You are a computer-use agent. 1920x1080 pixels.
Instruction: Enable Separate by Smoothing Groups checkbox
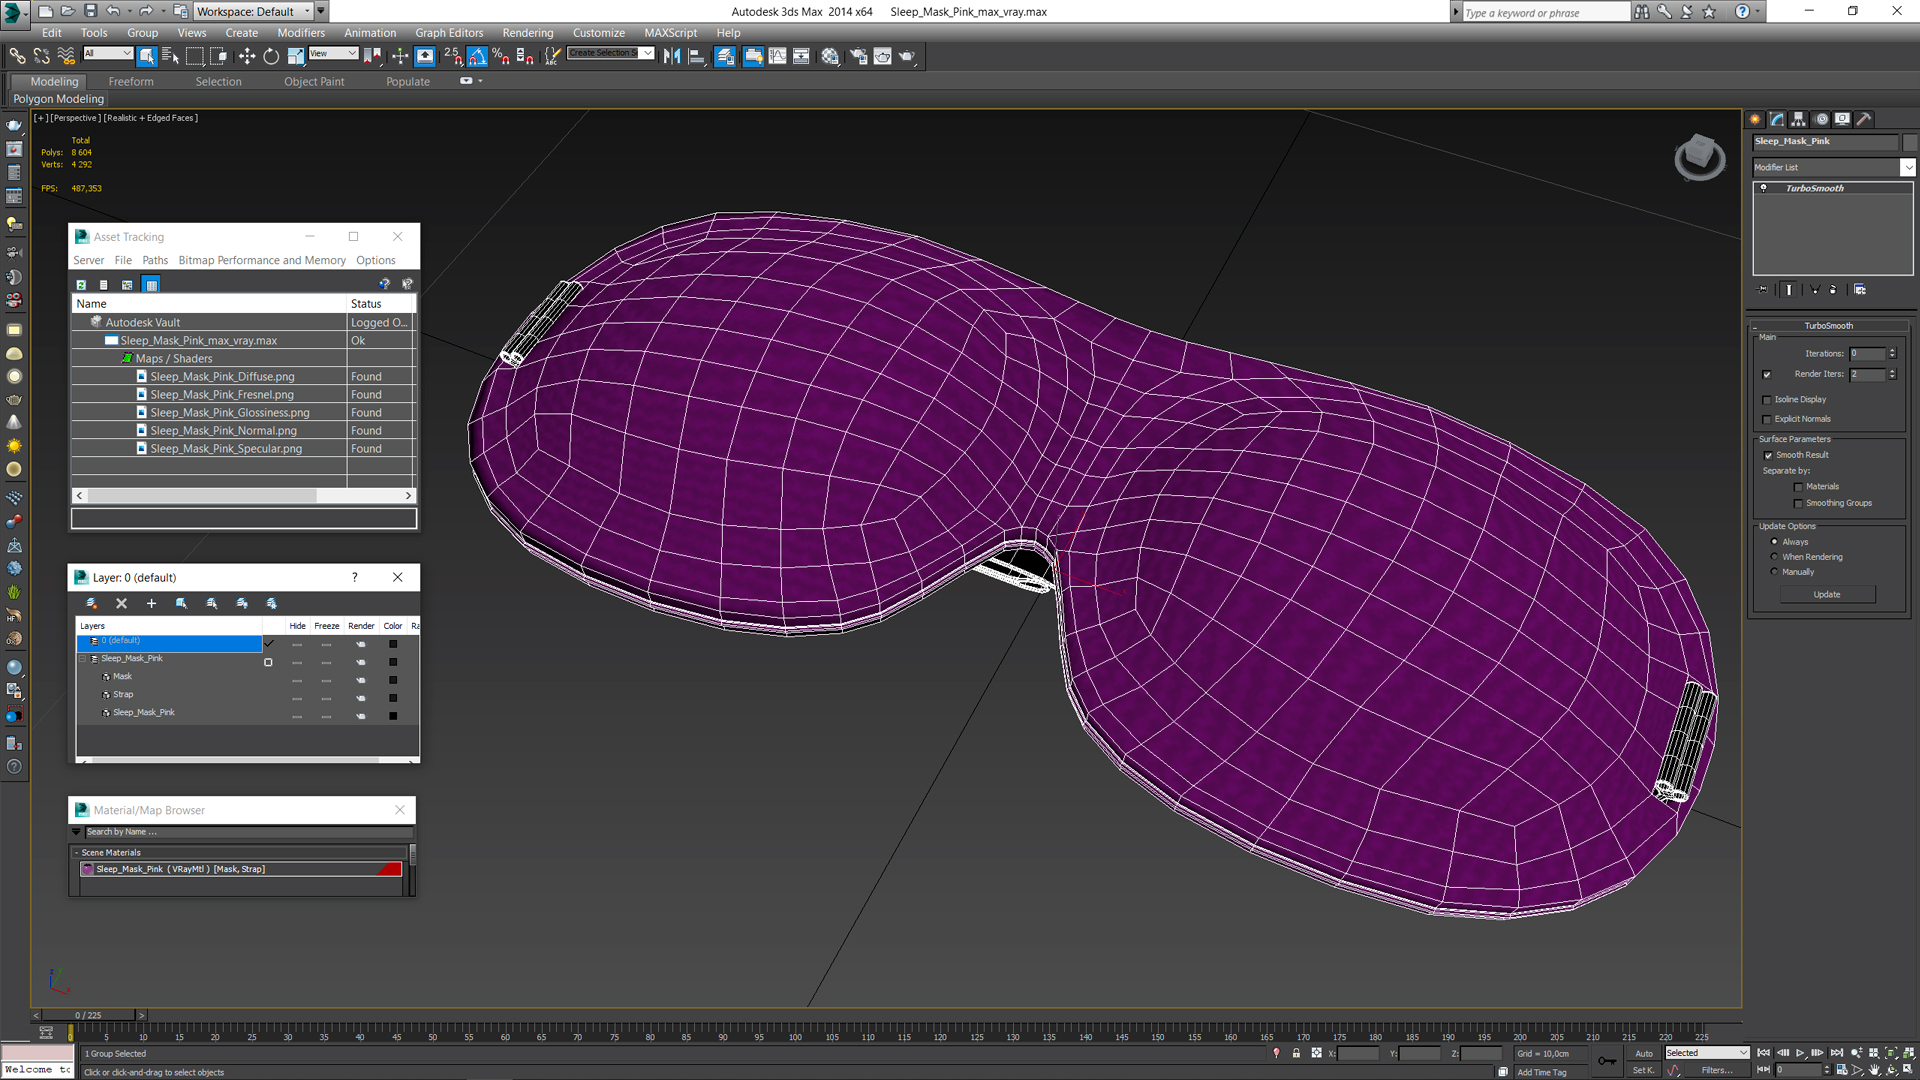pyautogui.click(x=1798, y=504)
